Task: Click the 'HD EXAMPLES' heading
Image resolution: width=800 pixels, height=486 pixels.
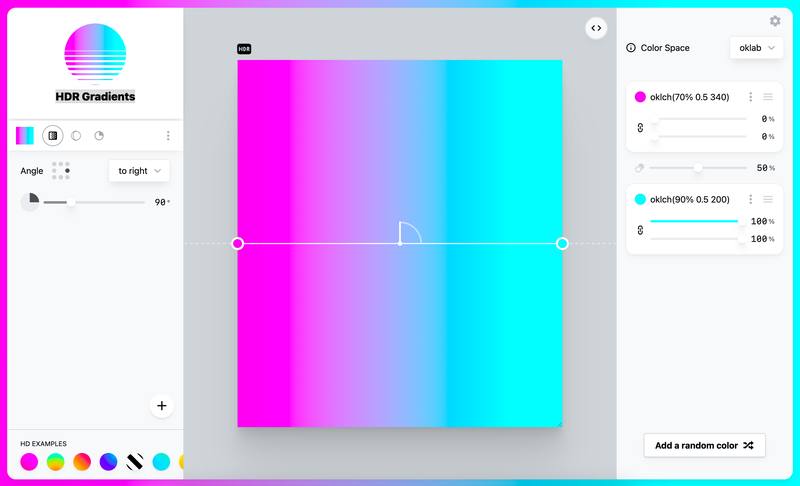Action: [43, 444]
